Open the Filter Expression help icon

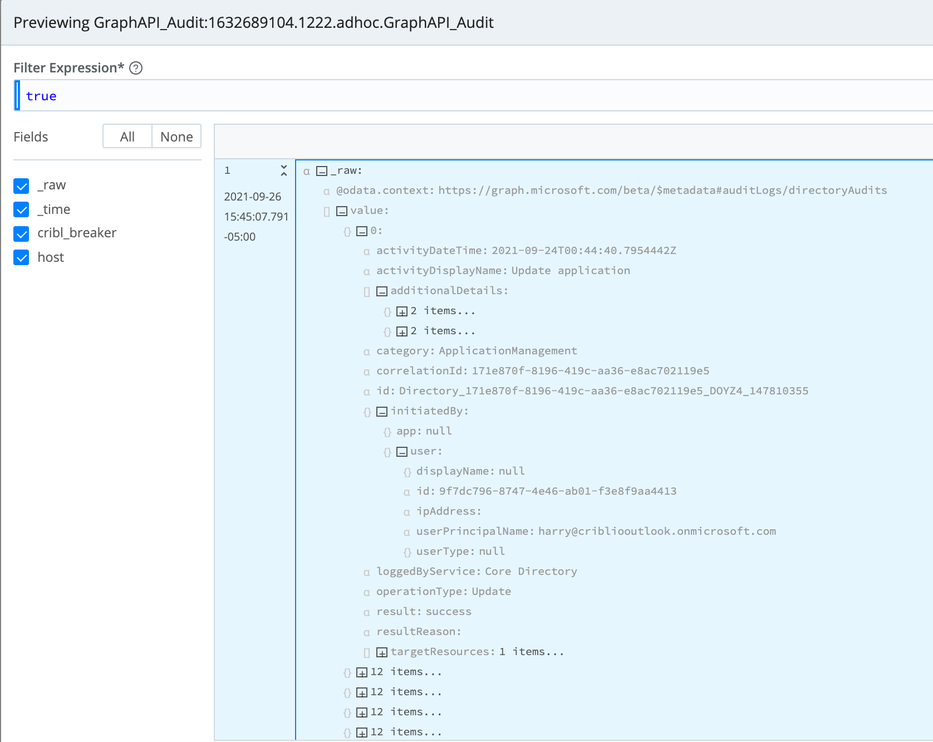[x=135, y=67]
